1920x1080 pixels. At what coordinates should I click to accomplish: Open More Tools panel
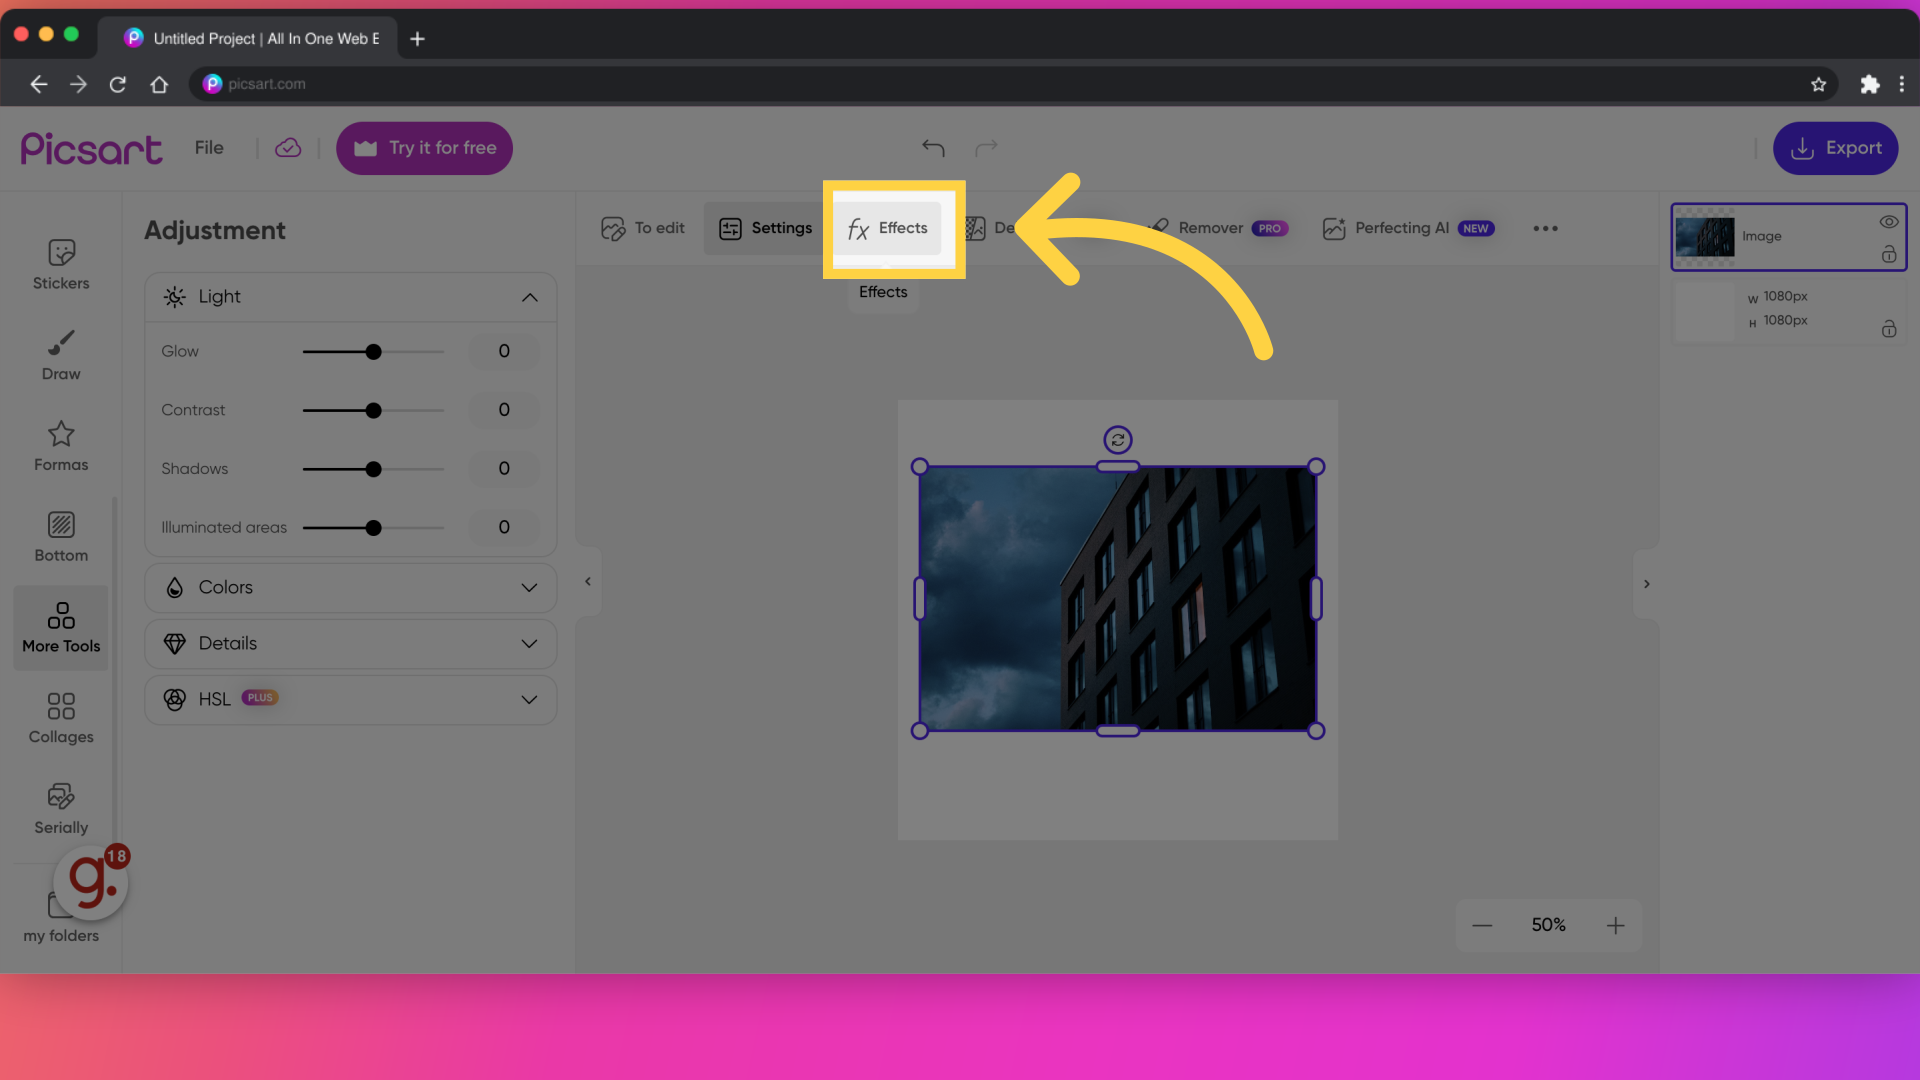[61, 625]
